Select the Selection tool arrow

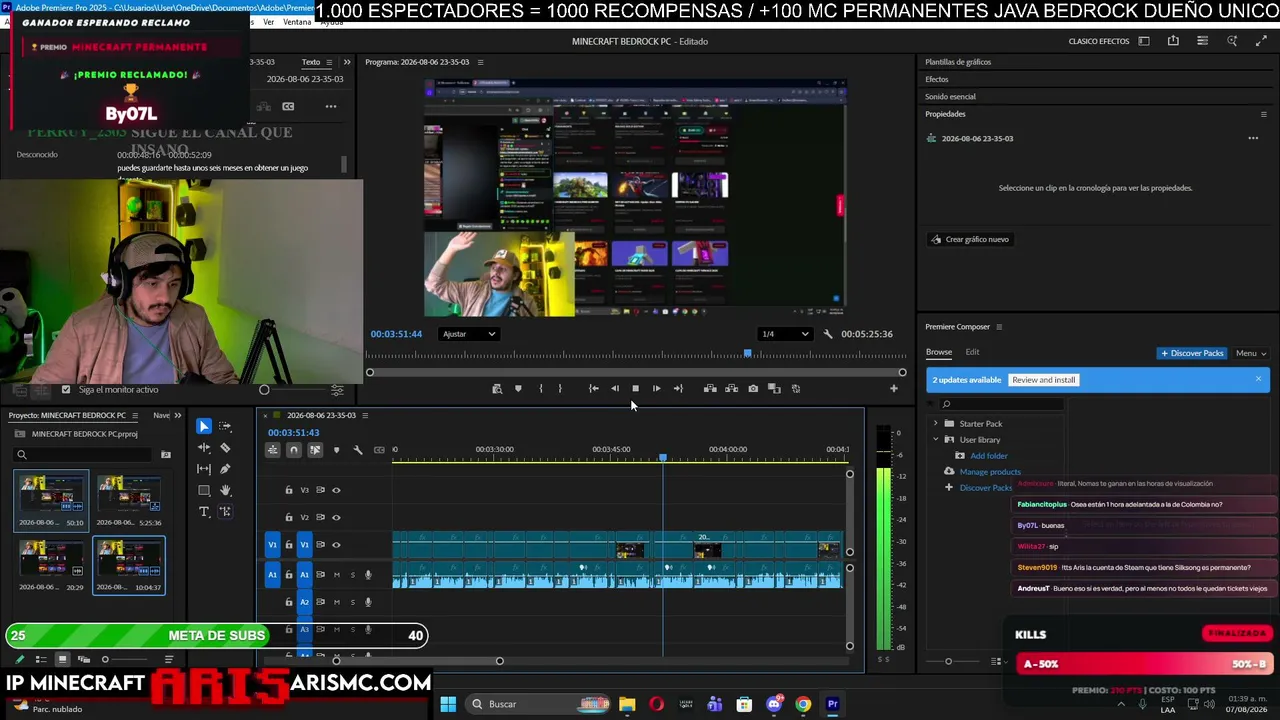204,426
